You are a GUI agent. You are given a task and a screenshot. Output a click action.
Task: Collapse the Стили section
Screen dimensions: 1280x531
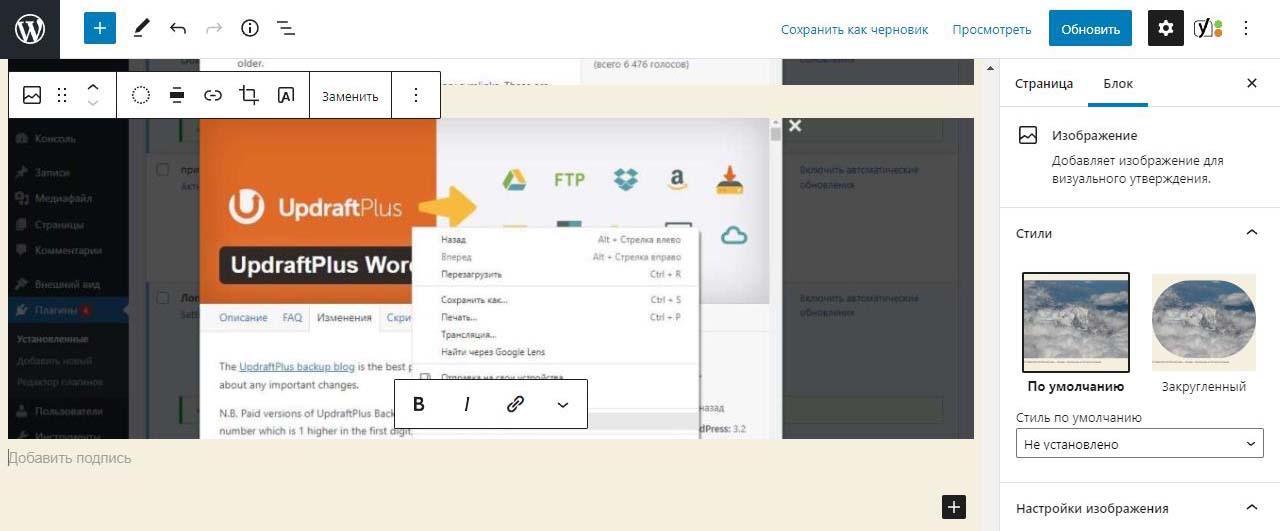(x=1251, y=233)
